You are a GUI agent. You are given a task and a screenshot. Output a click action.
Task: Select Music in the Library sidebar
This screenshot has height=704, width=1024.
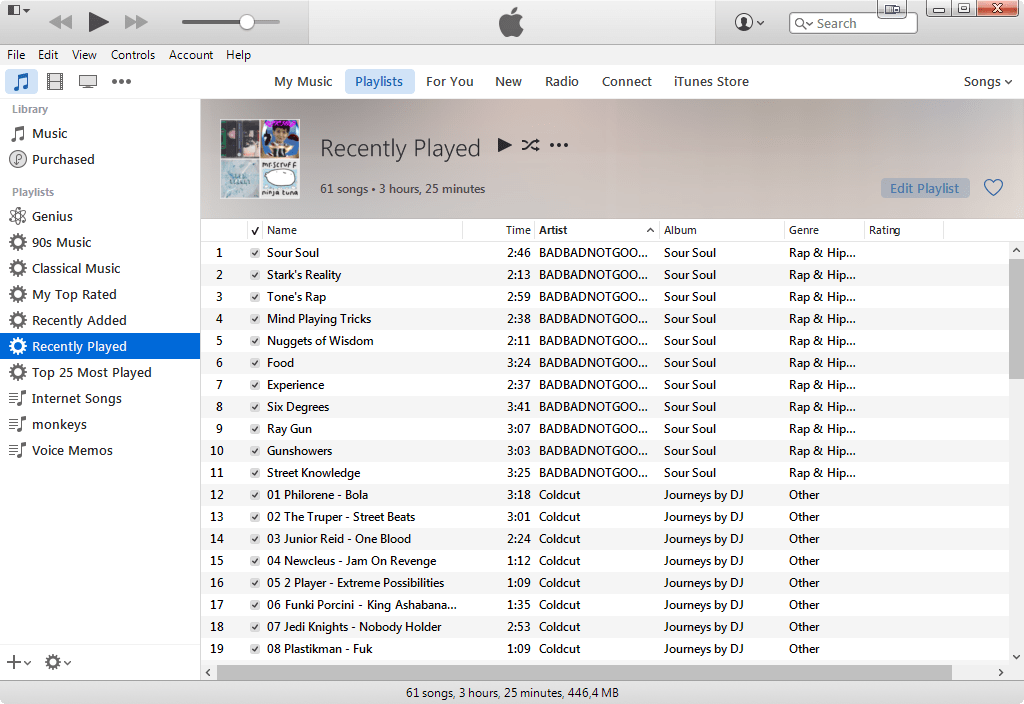click(x=50, y=134)
